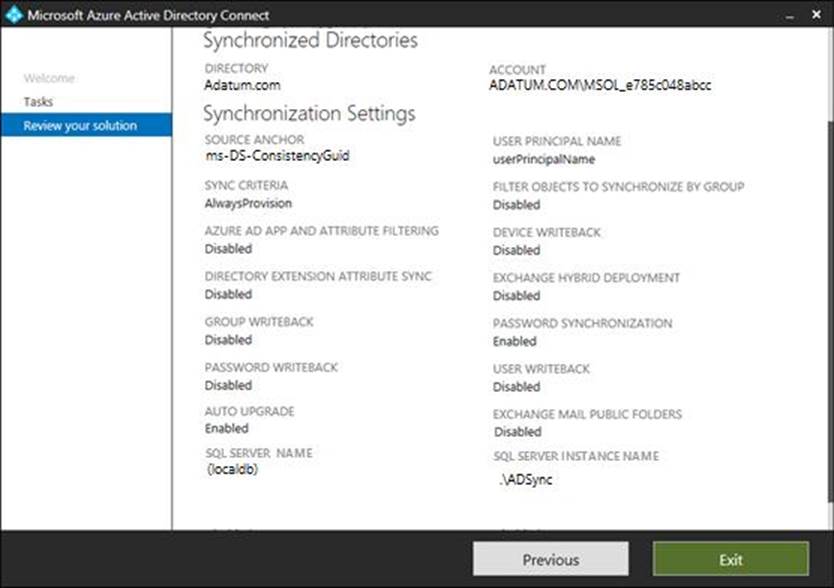Select the Review your solution step
The width and height of the screenshot is (834, 588).
80,126
